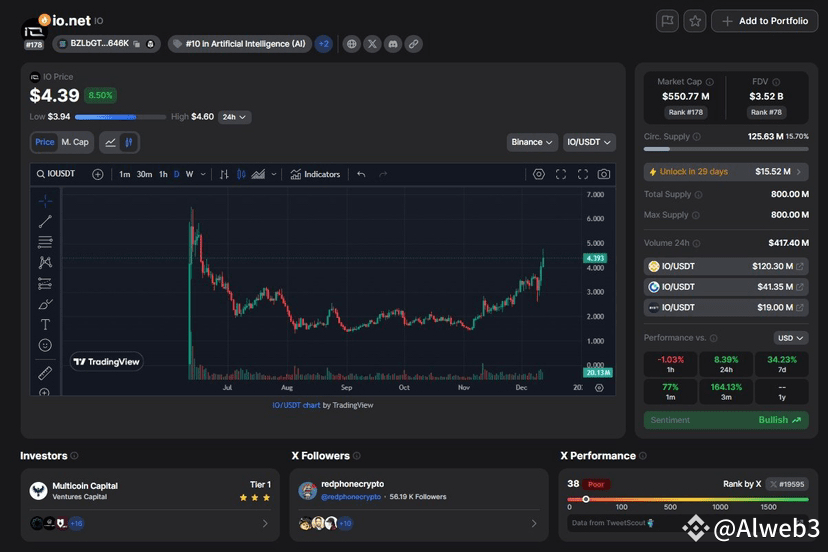
Task: Open the IO/USDT chart TradingView link
Action: 295,405
